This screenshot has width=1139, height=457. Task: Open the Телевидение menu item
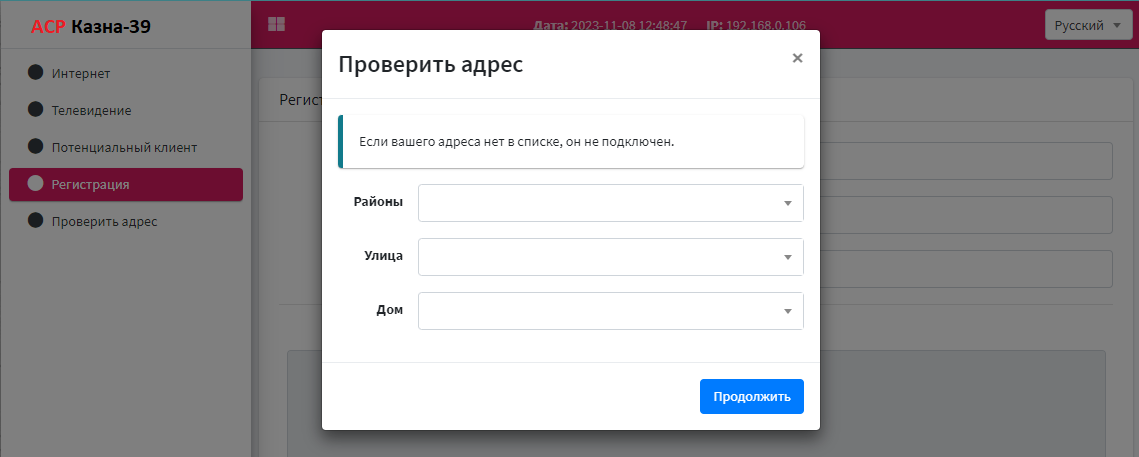[x=91, y=110]
